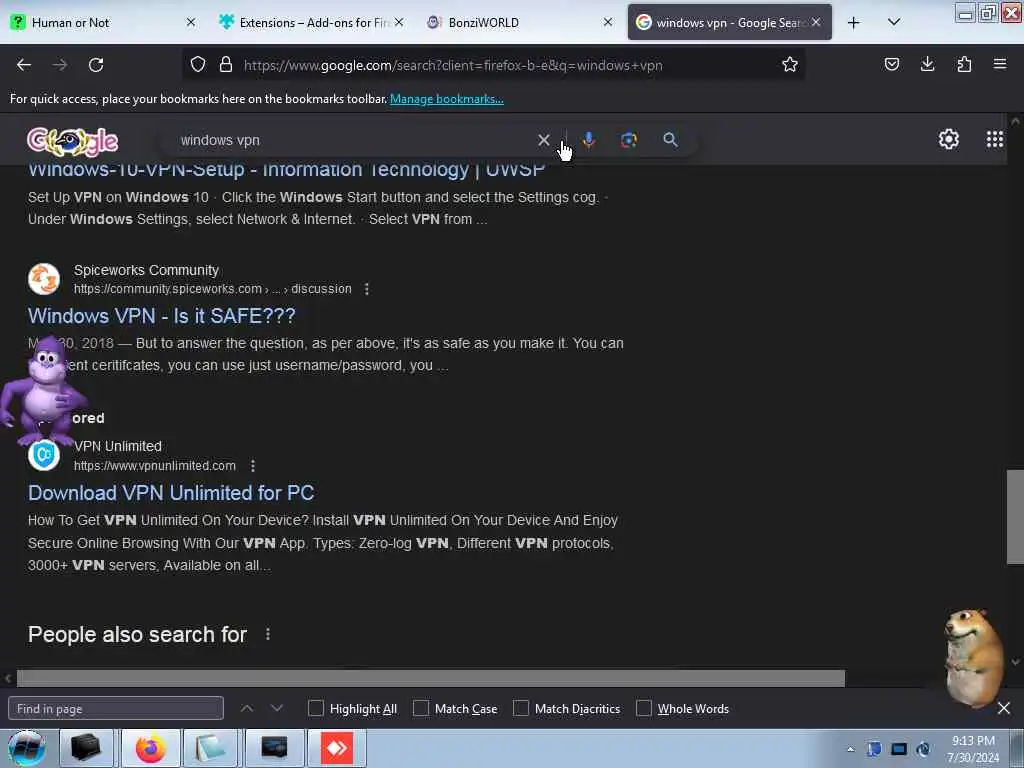Select windows vpn Google Search tab

pos(729,22)
